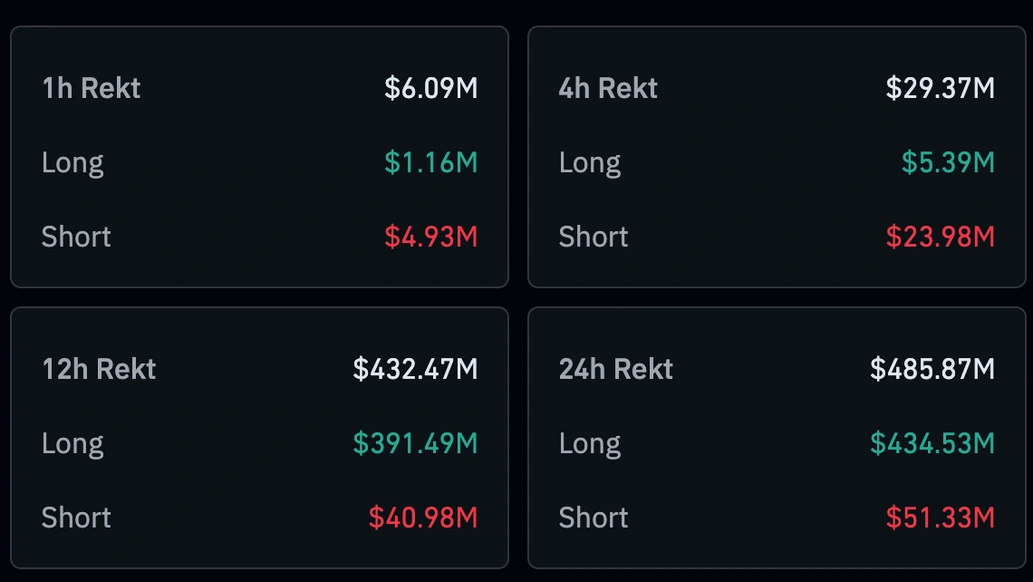
Task: Click the 4h Rekt card title
Action: (608, 88)
